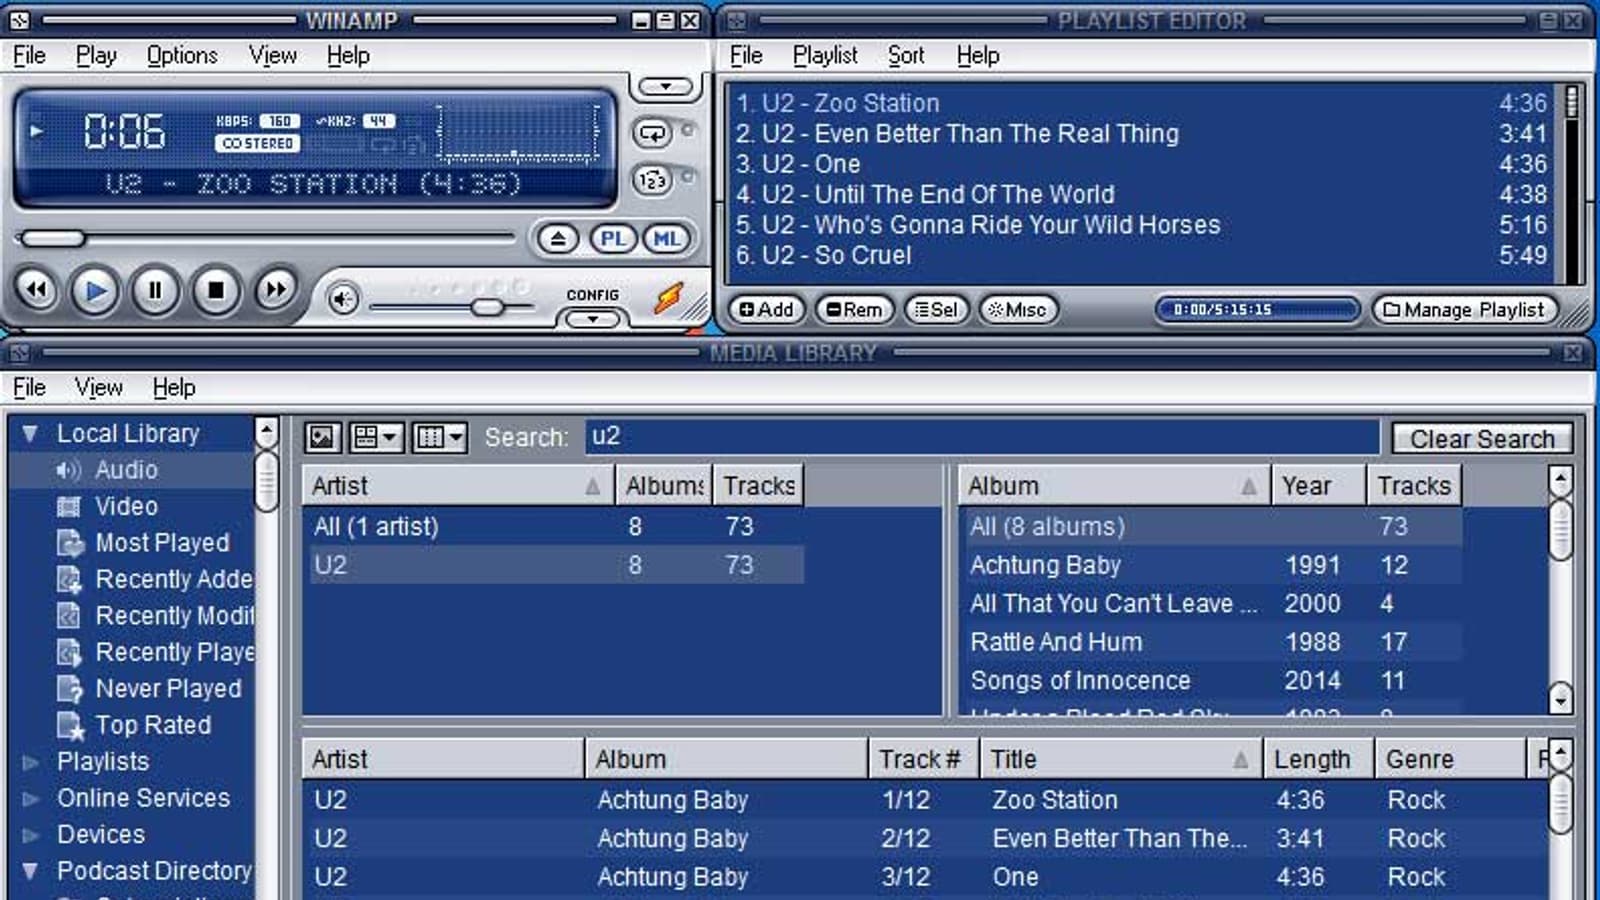Open Media Library Help menu

pos(174,388)
